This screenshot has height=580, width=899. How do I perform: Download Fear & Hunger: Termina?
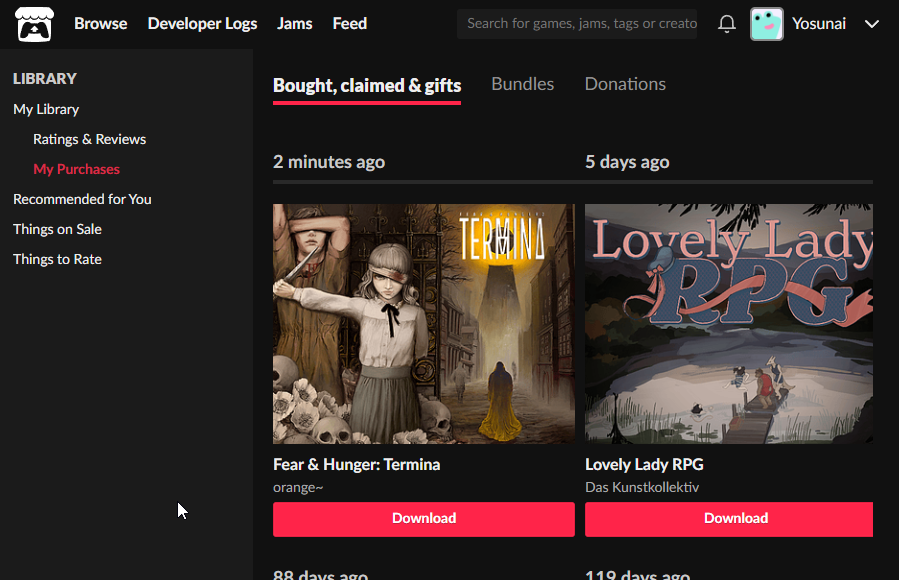click(x=424, y=519)
